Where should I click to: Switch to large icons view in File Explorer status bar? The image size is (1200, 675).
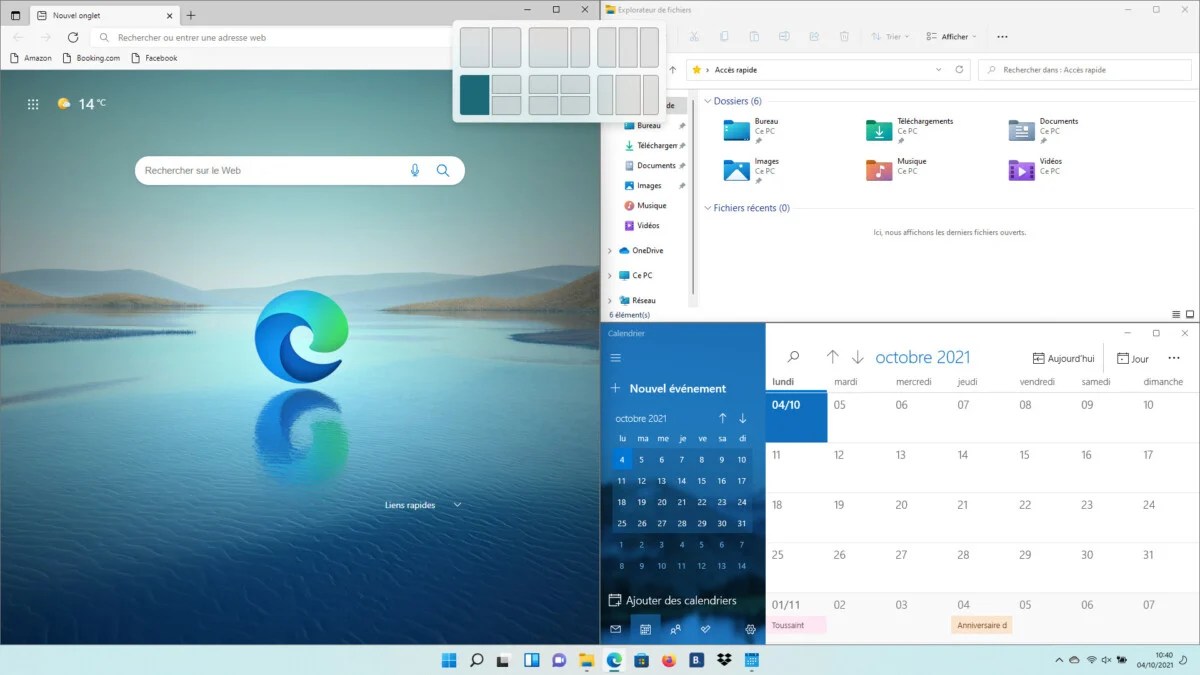[1189, 315]
